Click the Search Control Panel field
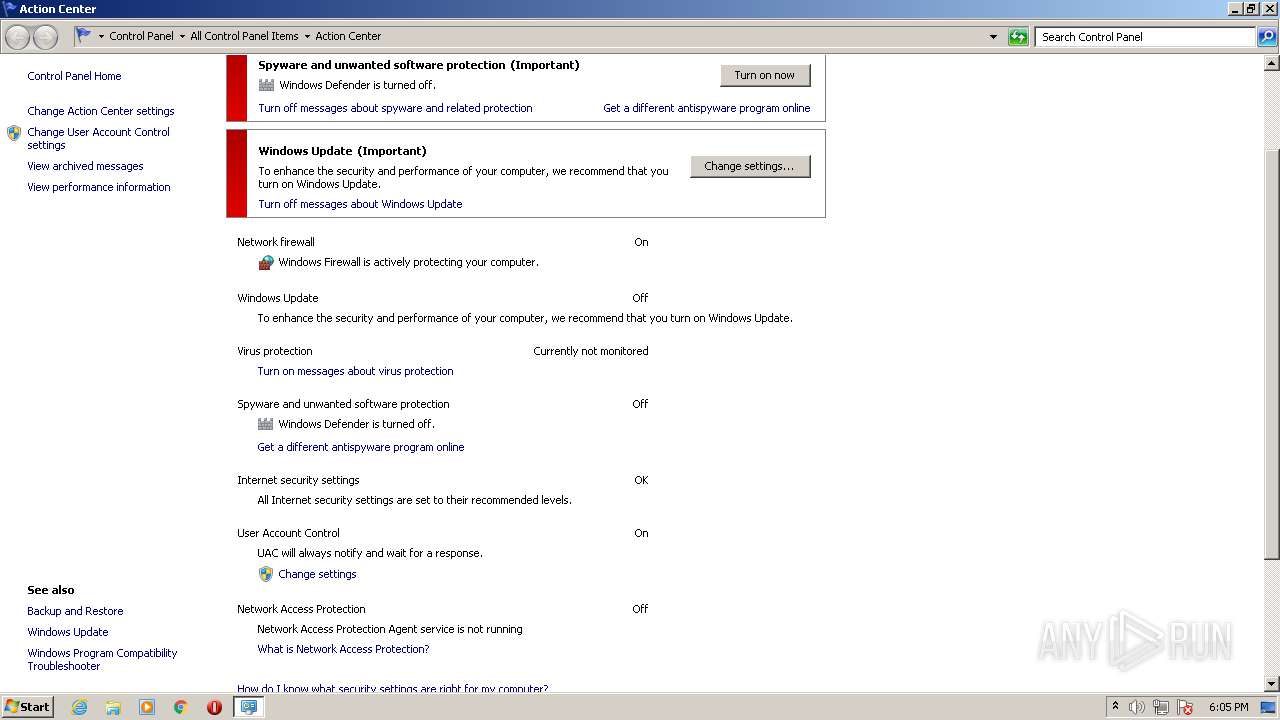Viewport: 1280px width, 720px height. (x=1145, y=37)
